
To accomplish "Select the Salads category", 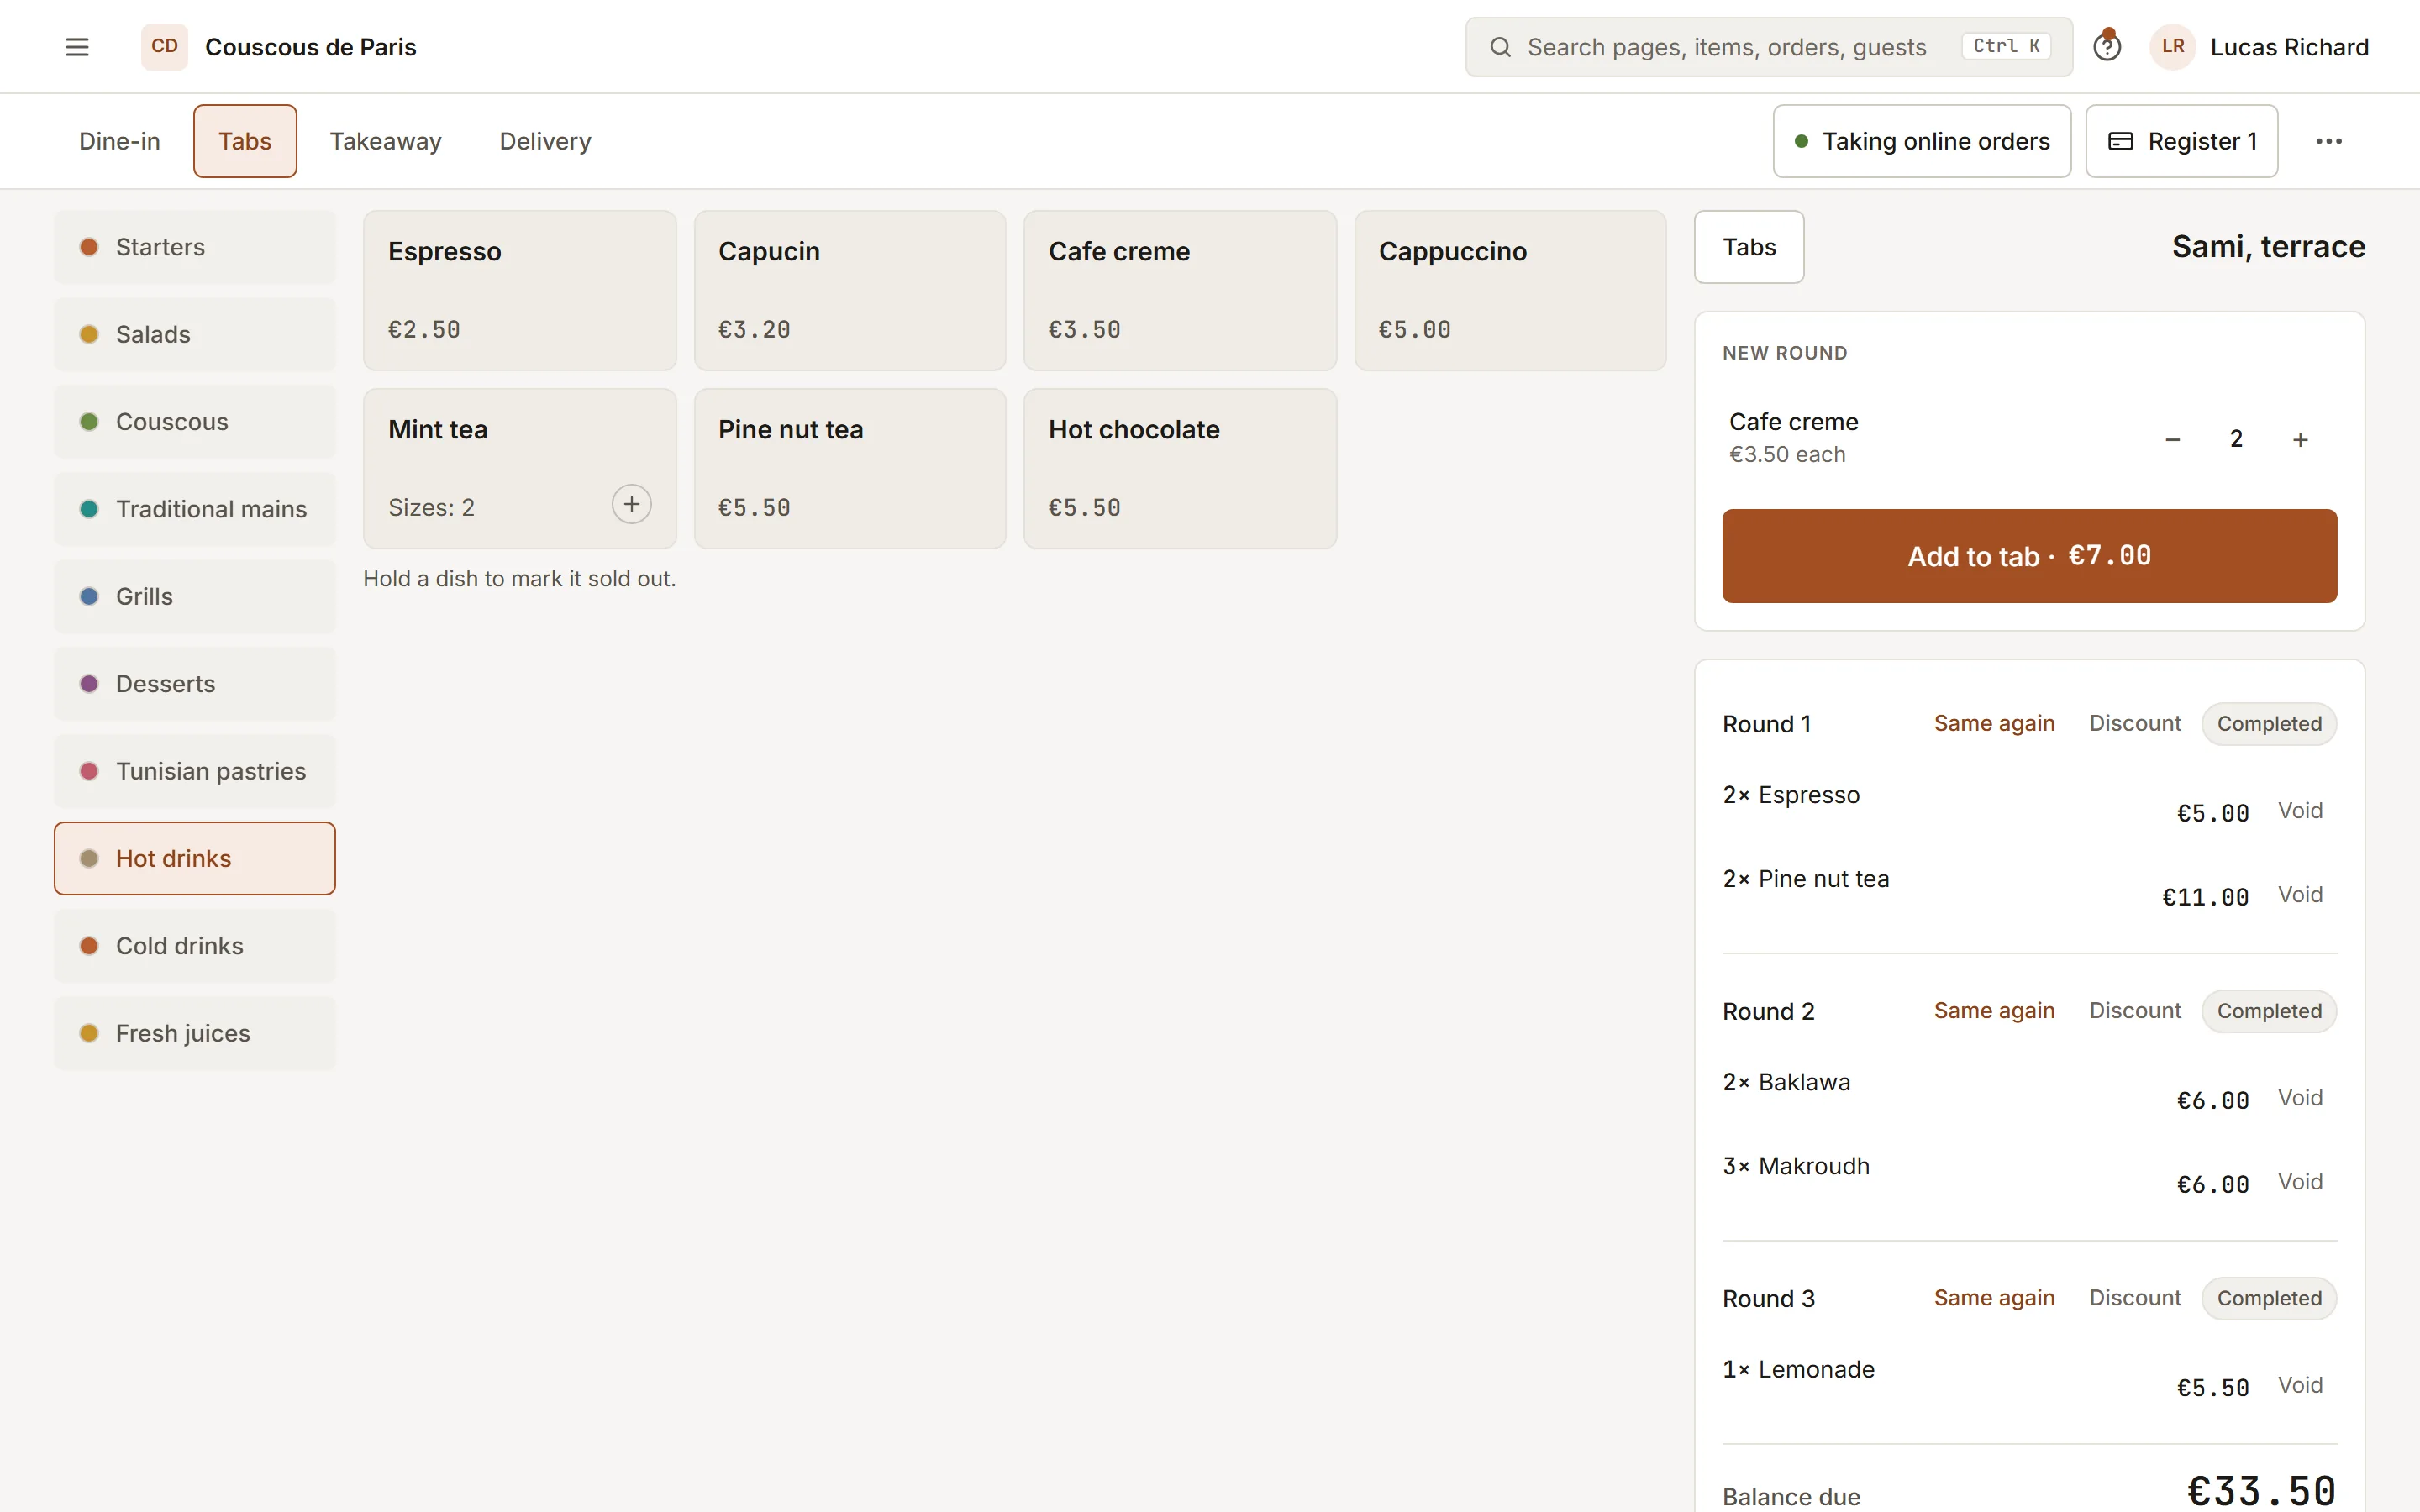I will (195, 334).
